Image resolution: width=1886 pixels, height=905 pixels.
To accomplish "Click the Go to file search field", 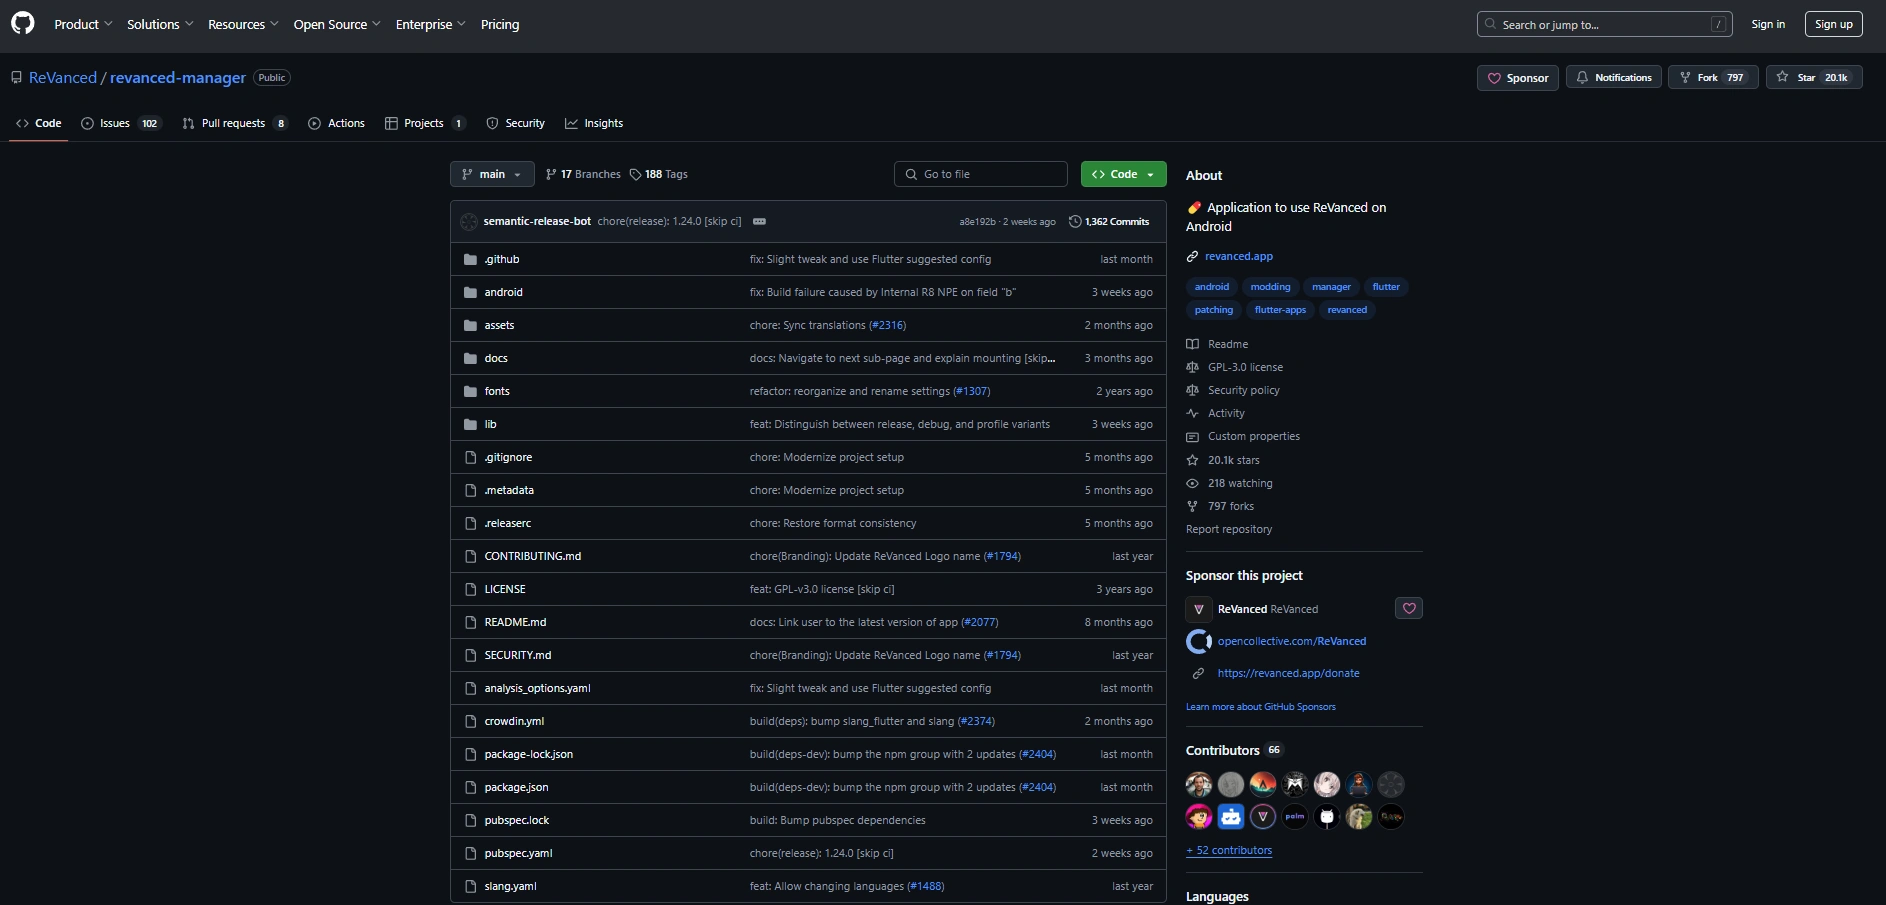I will point(981,174).
